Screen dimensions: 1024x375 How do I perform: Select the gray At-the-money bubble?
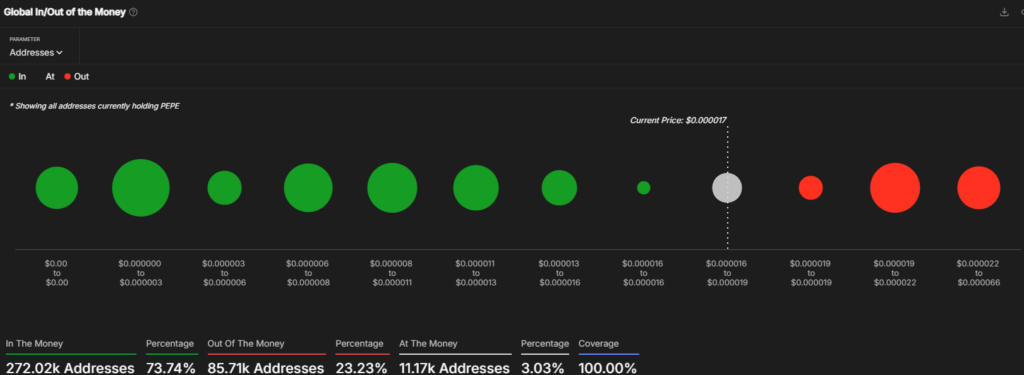[727, 188]
